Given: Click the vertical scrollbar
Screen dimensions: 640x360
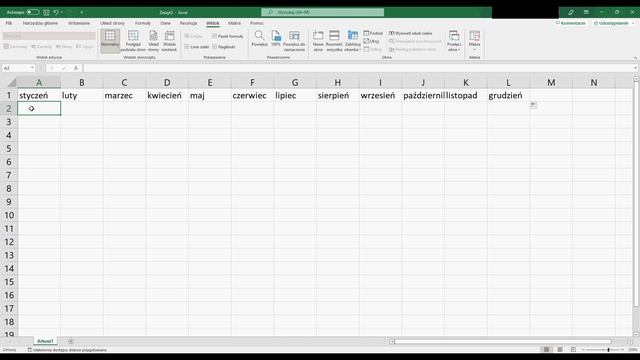Looking at the screenshot, I should [x=636, y=194].
